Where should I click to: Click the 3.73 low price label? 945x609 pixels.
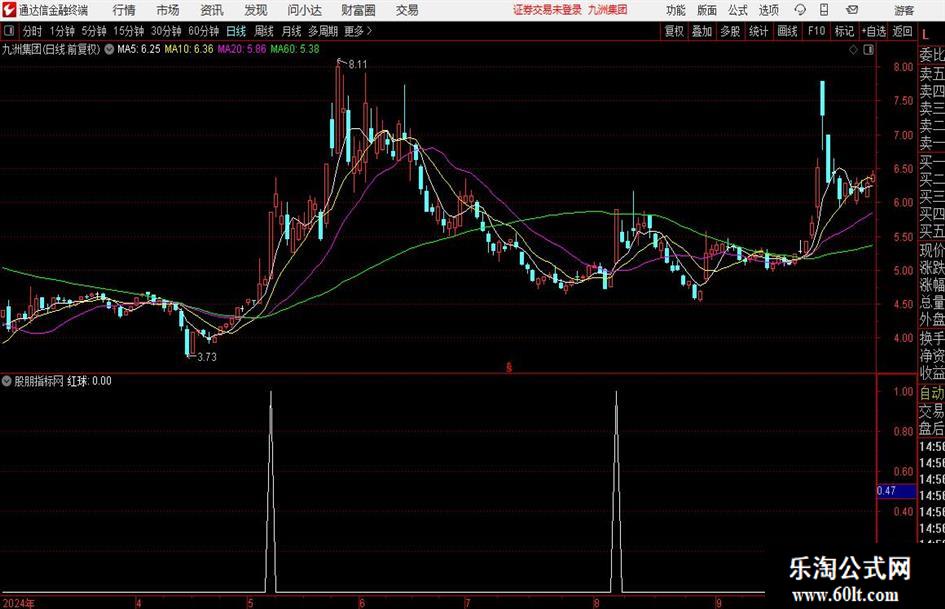coord(207,357)
